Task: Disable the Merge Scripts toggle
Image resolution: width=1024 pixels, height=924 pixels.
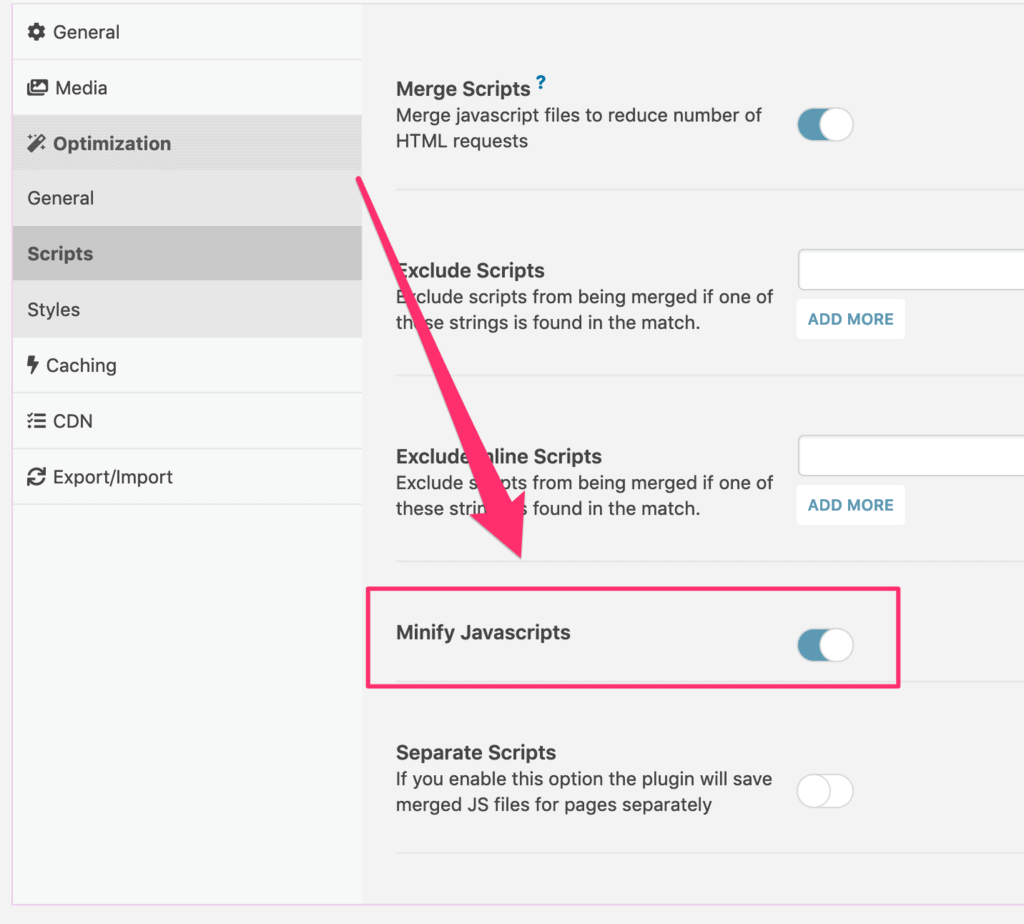Action: pos(824,124)
